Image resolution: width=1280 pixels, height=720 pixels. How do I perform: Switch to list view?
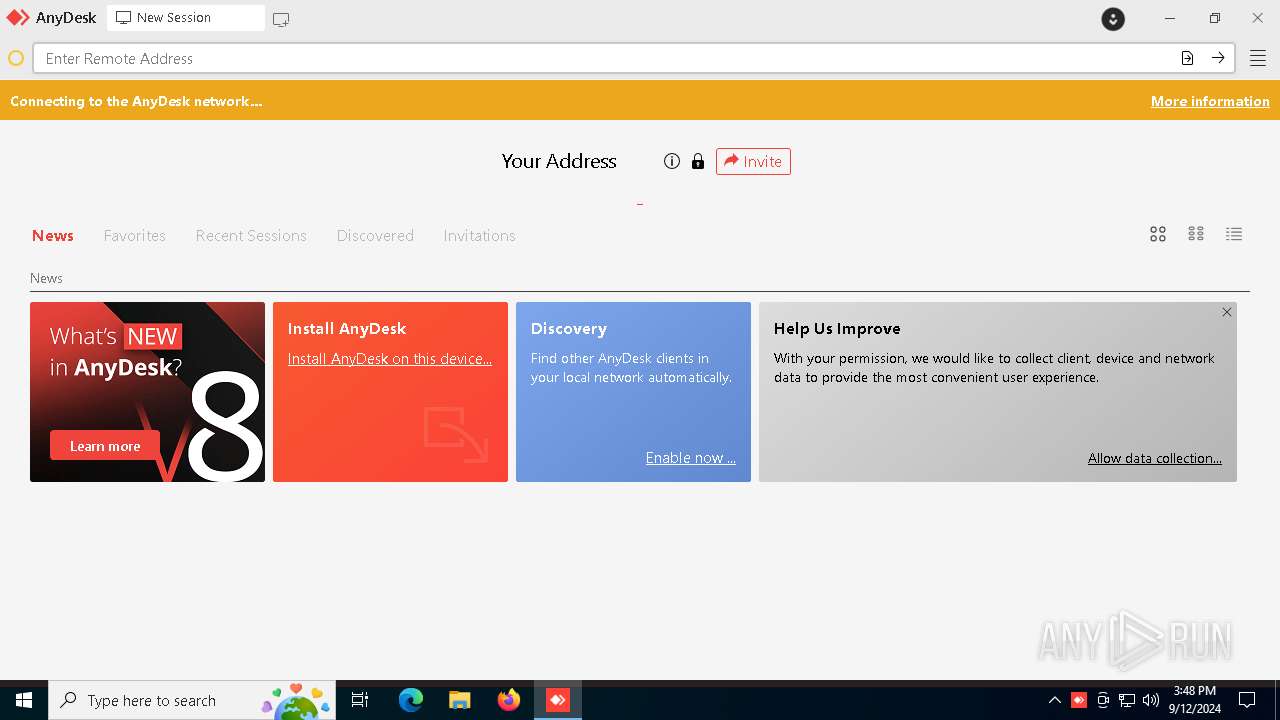1234,234
